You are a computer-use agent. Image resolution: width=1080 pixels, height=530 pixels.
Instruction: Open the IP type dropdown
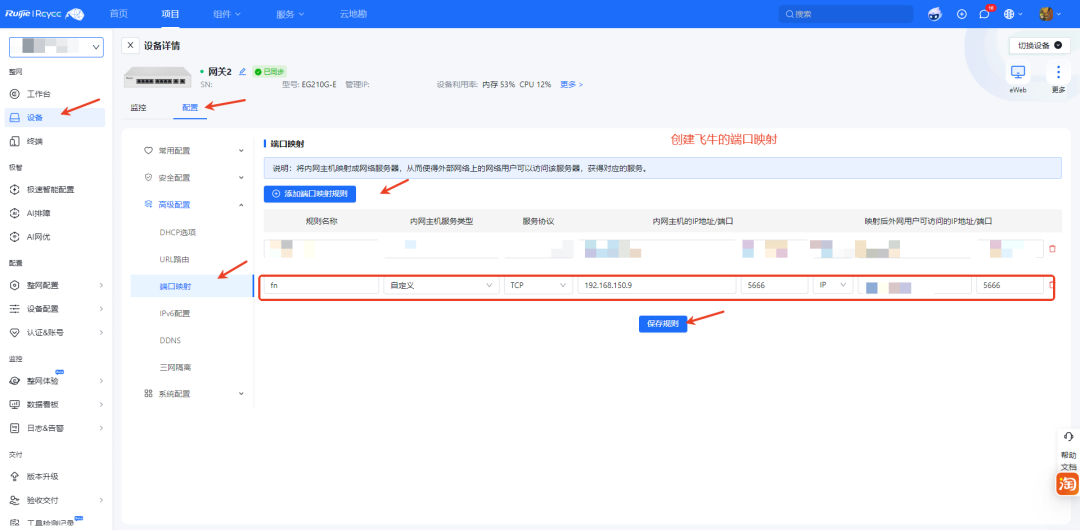point(833,285)
